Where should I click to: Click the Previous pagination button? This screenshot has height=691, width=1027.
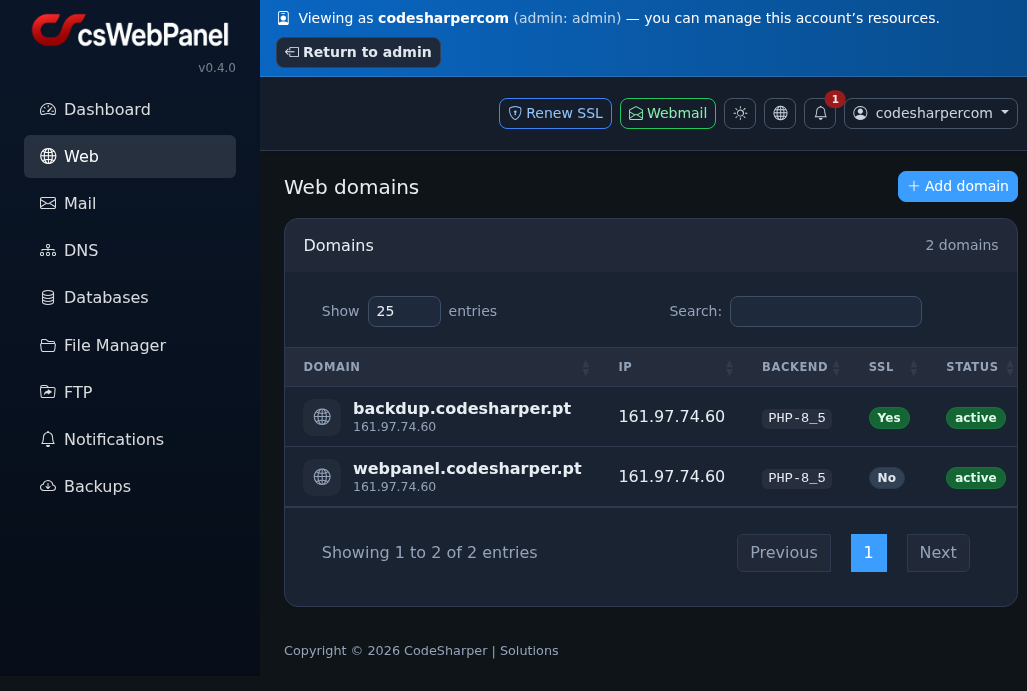[783, 553]
